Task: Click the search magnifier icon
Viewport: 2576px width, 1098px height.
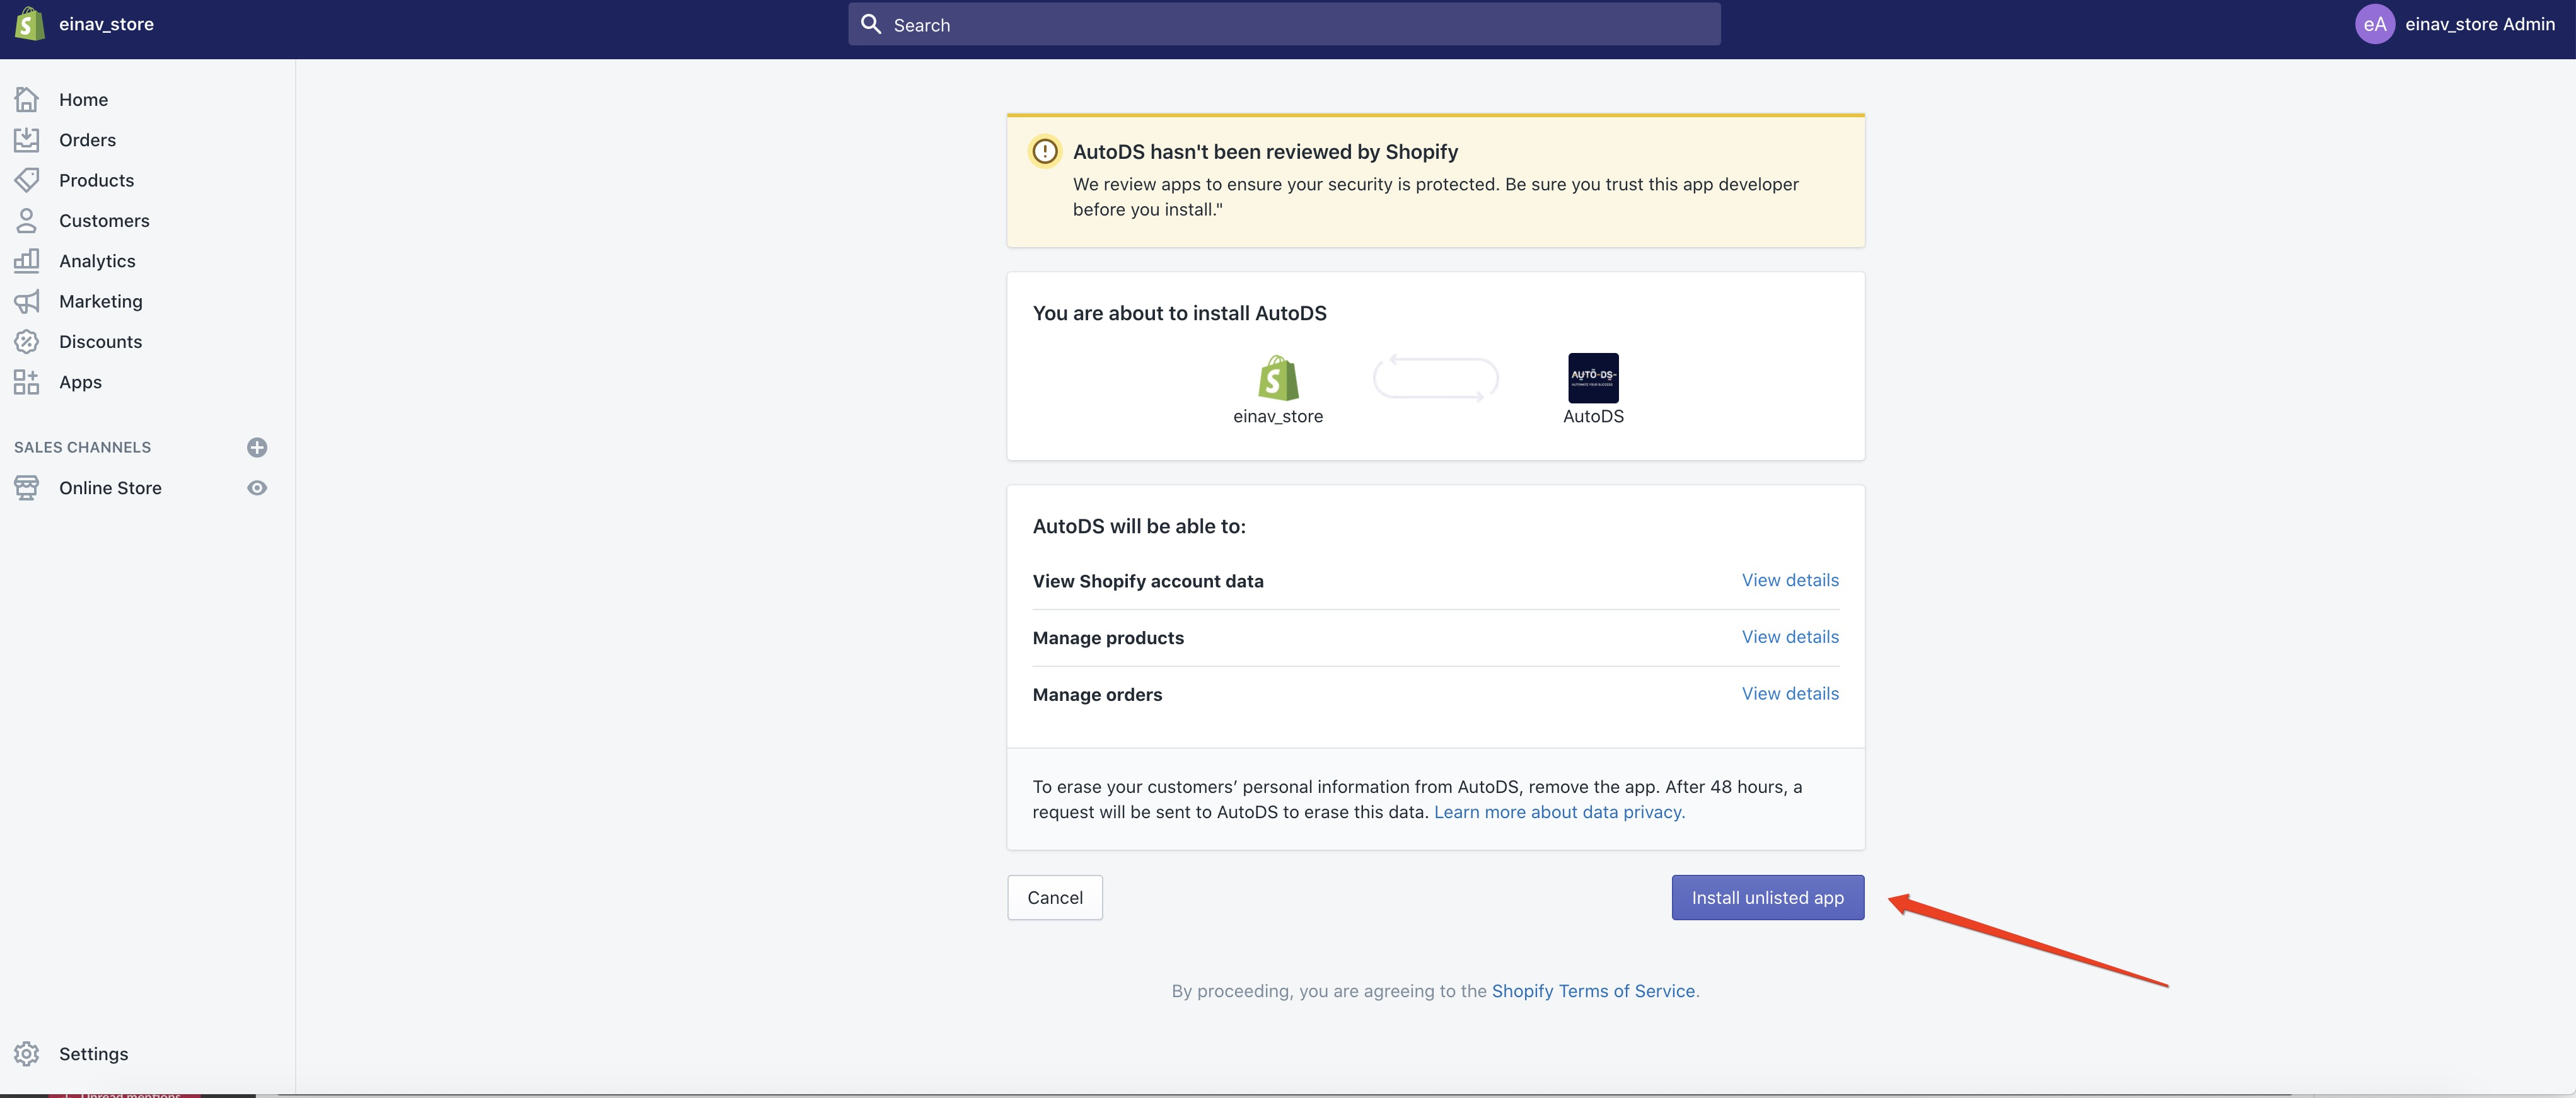Action: click(x=871, y=24)
